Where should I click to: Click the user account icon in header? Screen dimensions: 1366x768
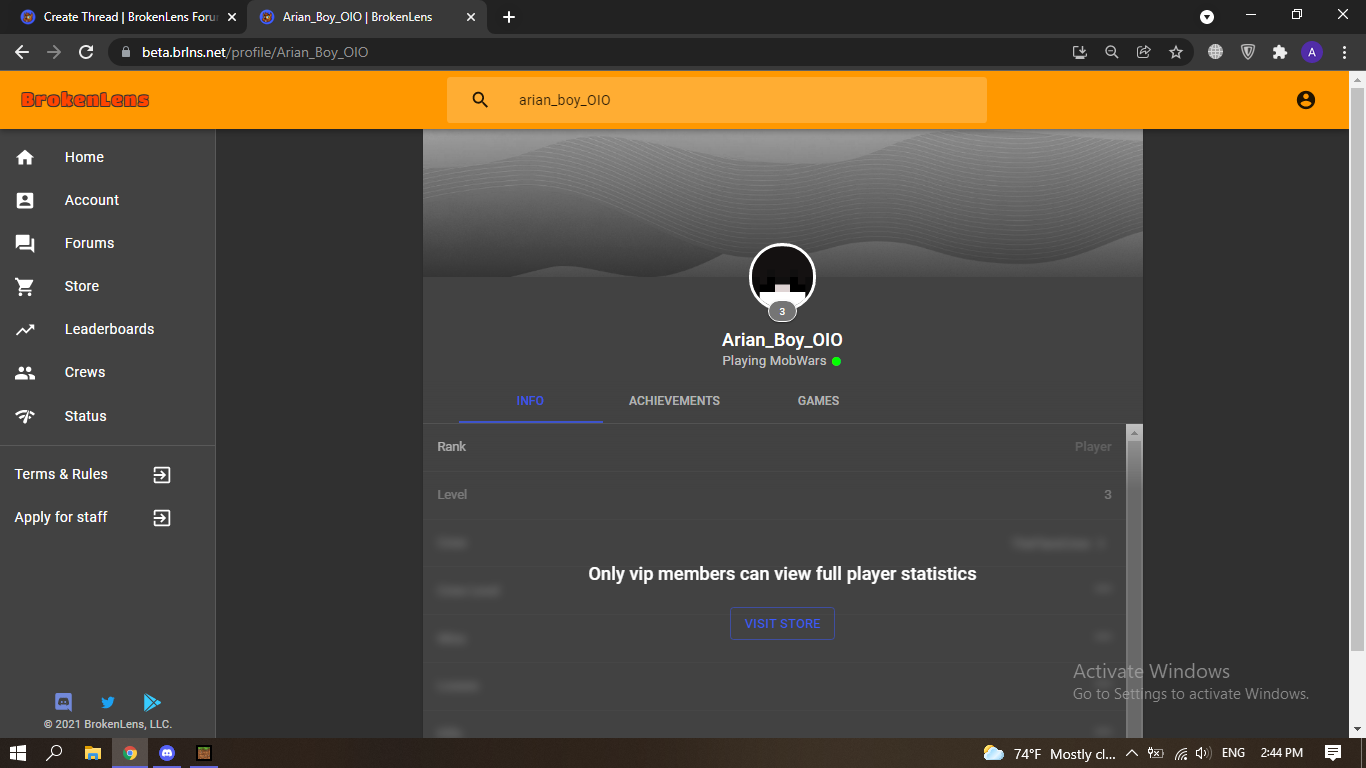[1305, 100]
